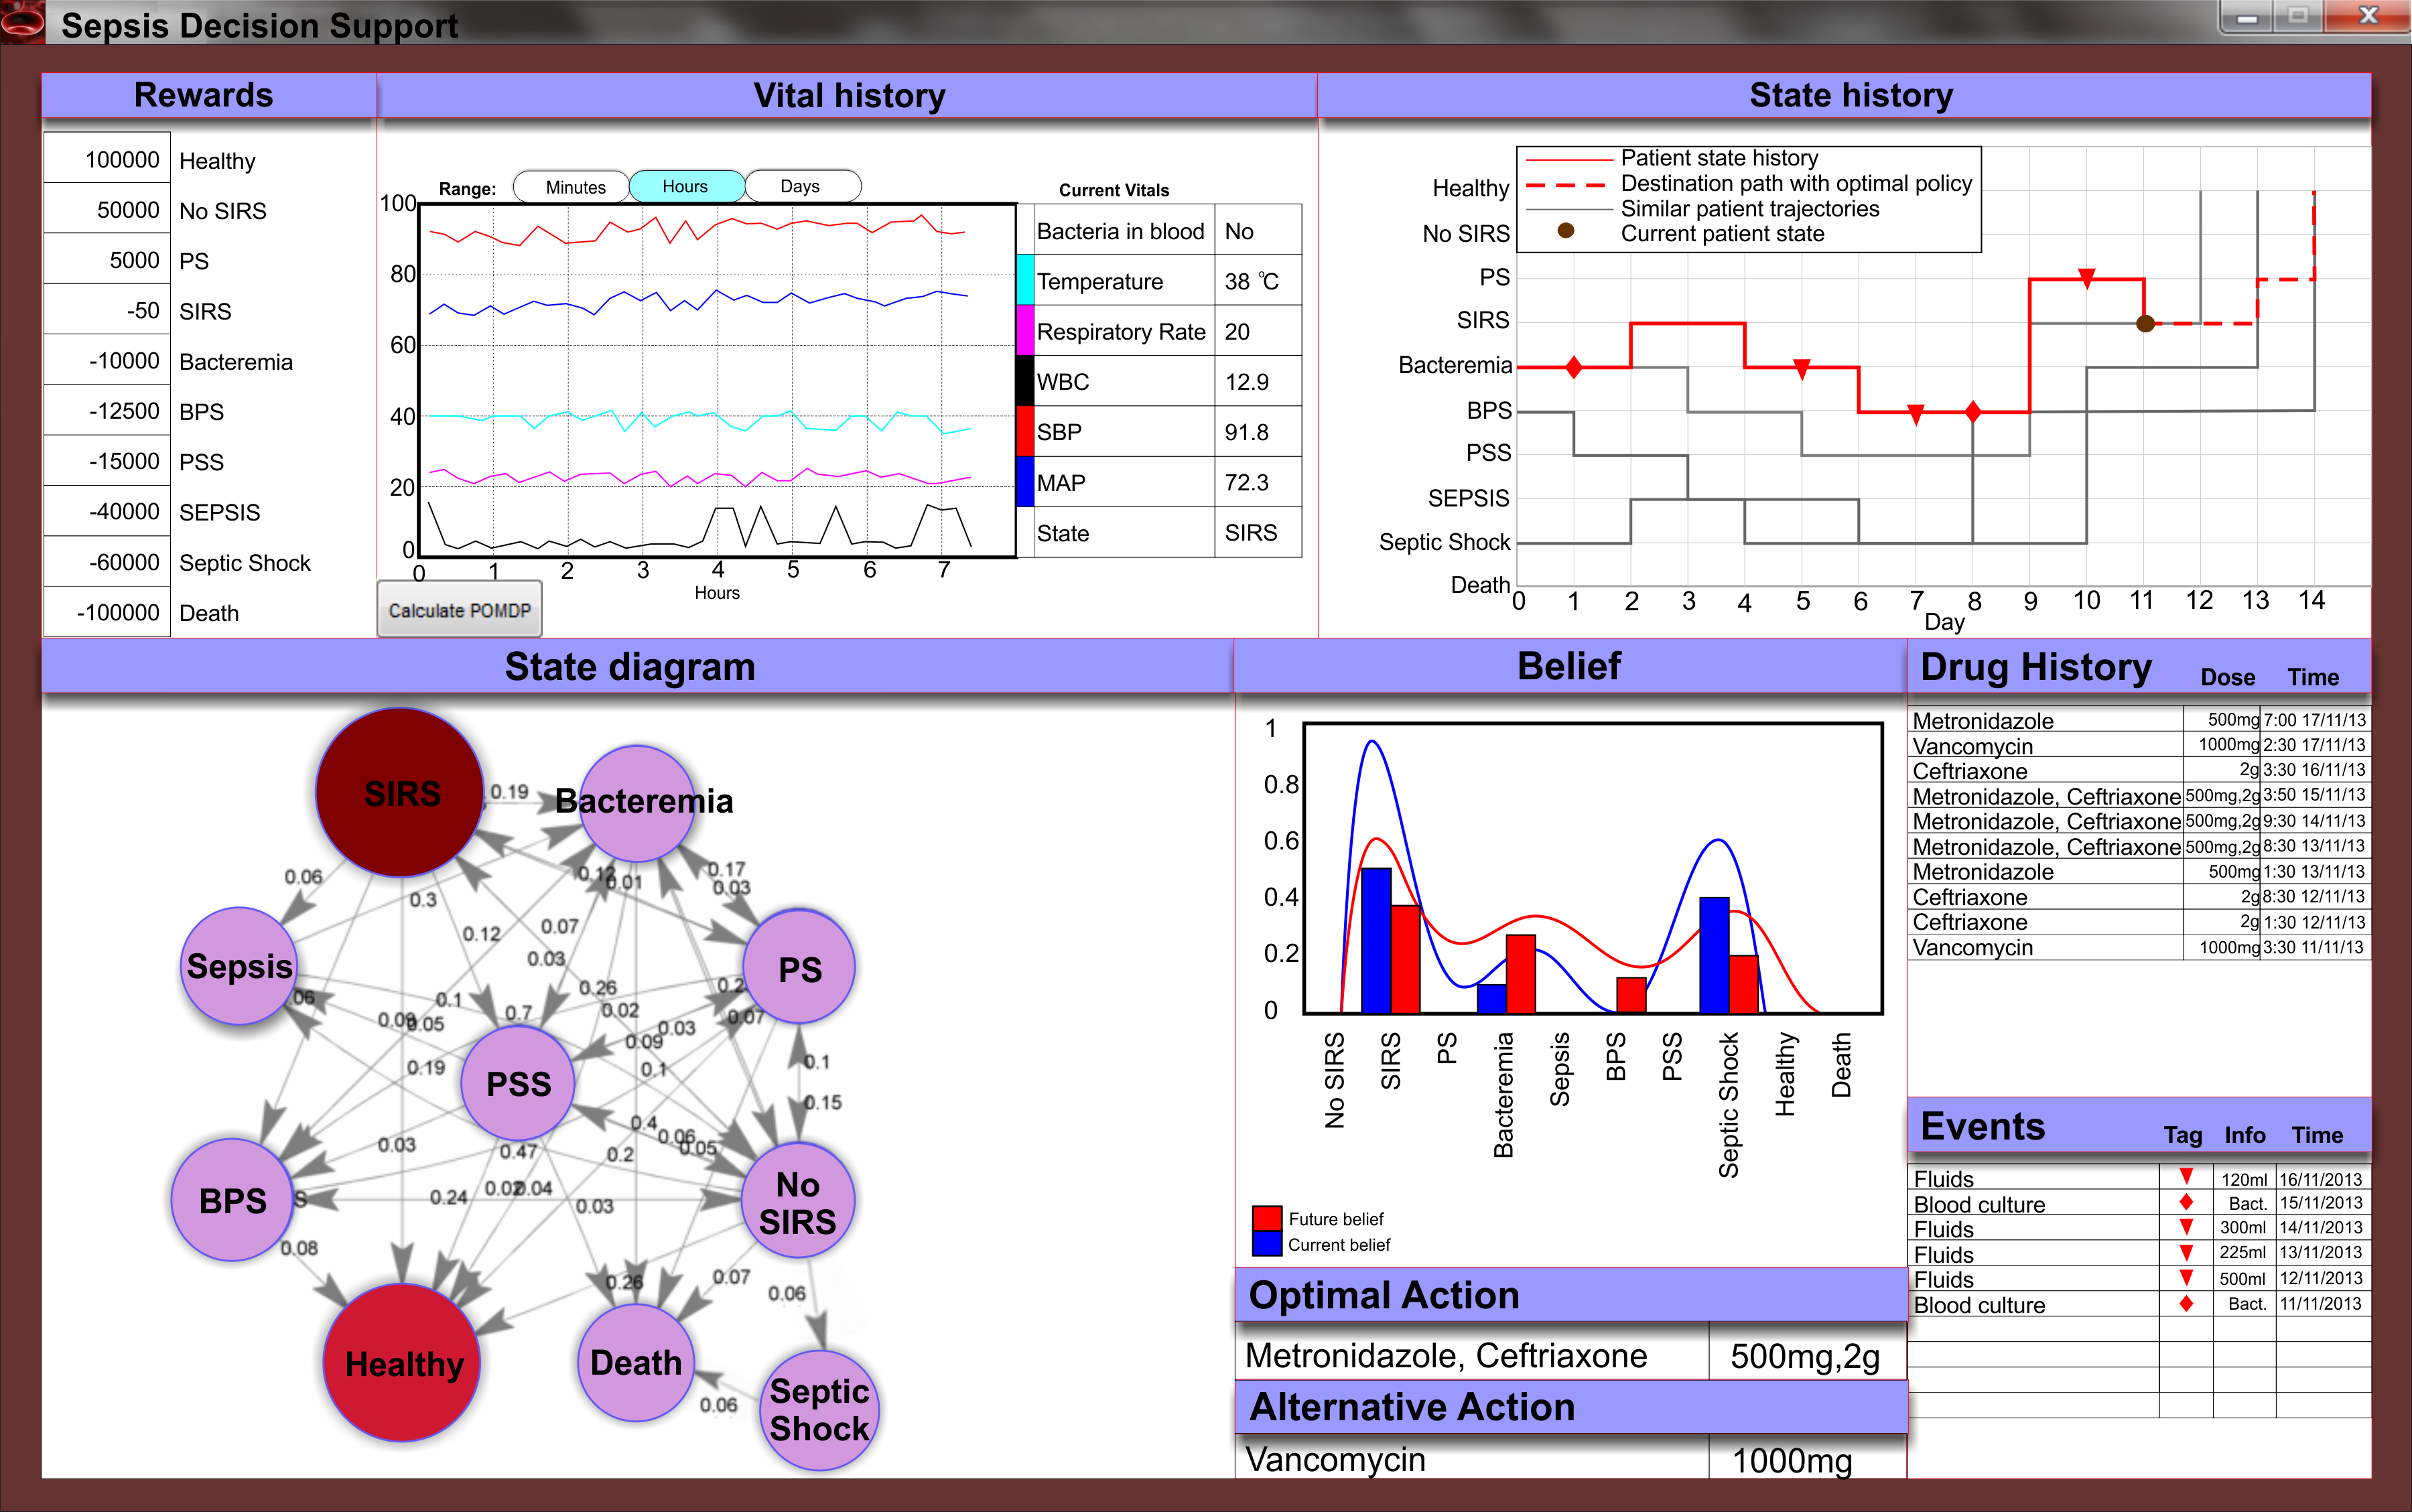
Task: Switch vital range to Minutes
Action: [x=574, y=187]
